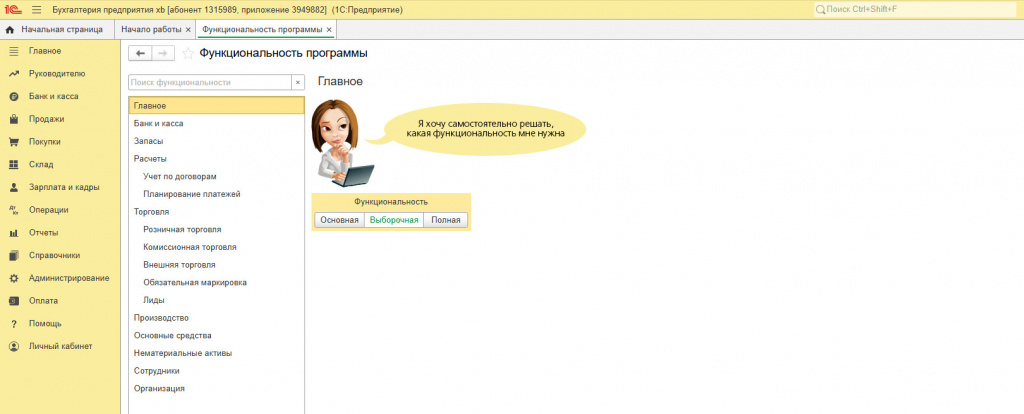Select Торговля in the functionality list
Image resolution: width=1024 pixels, height=414 pixels.
click(x=217, y=212)
